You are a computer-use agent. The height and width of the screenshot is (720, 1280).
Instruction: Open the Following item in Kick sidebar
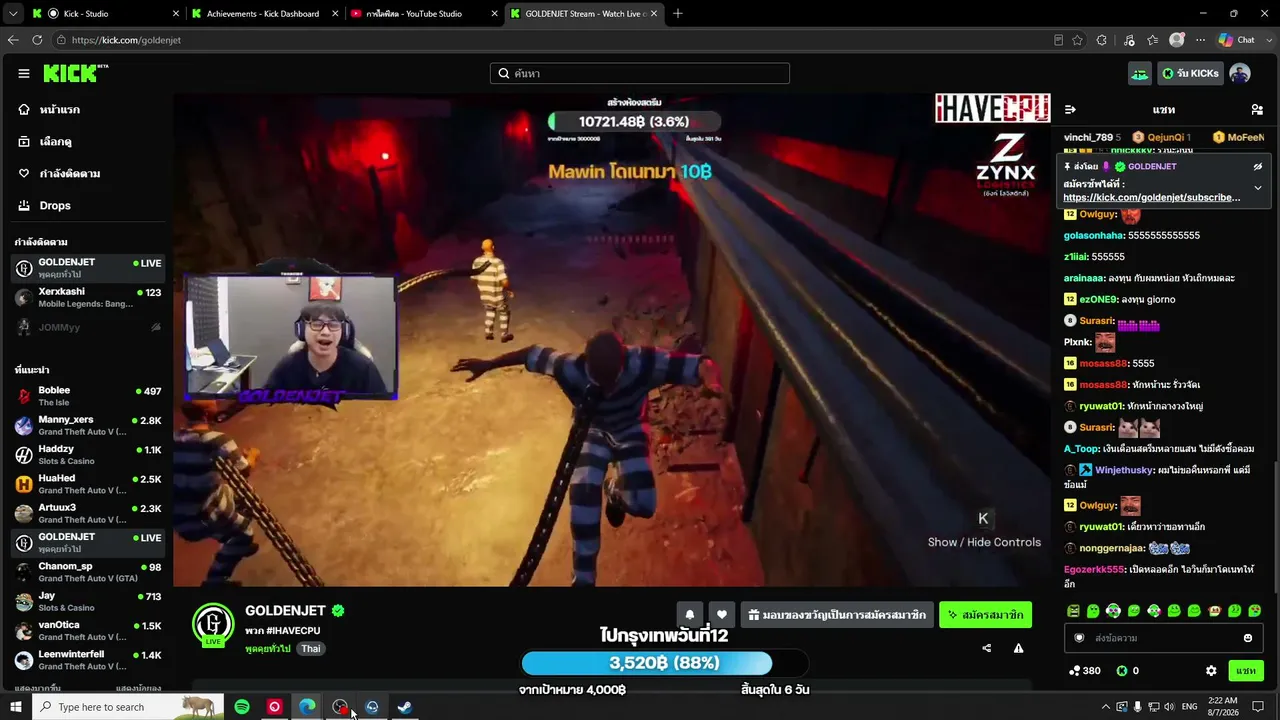[88, 173]
